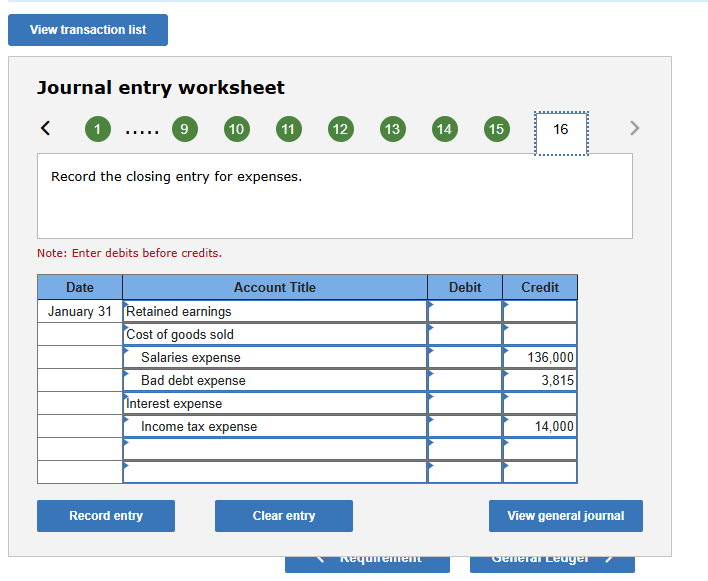This screenshot has height=581, width=708.
Task: Open Salaries expense account dropdown
Action: (275, 358)
